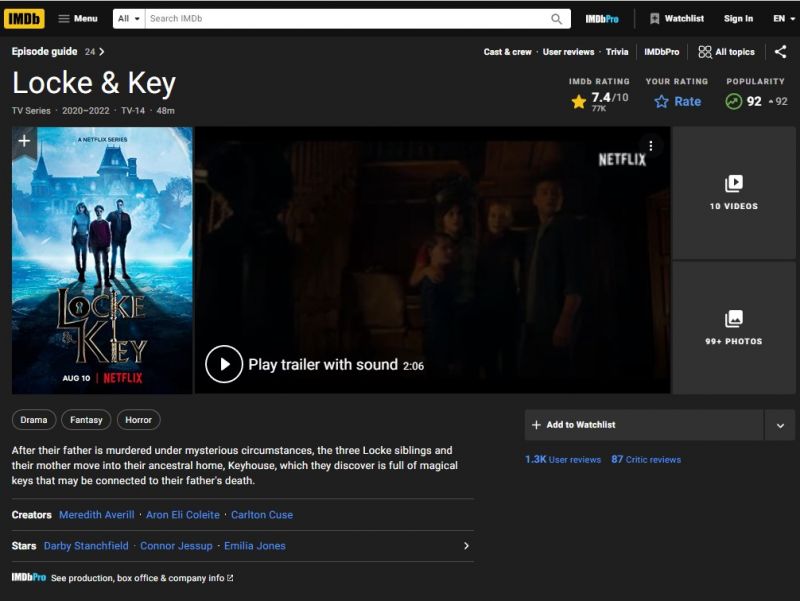Open the User reviews link in the header
Image resolution: width=800 pixels, height=601 pixels.
[568, 52]
